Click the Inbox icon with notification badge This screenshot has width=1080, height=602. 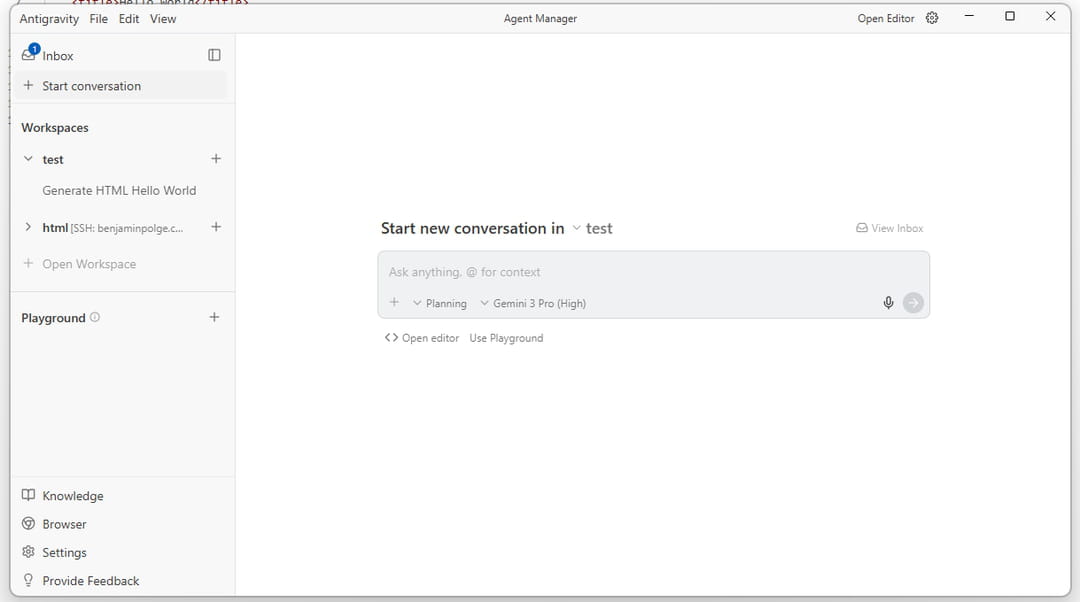pyautogui.click(x=30, y=54)
